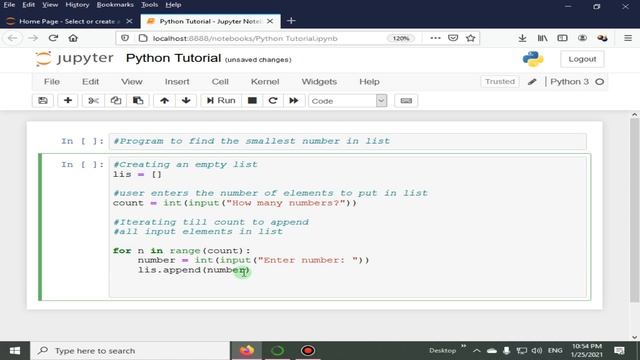Open the Firefox History menu
The width and height of the screenshot is (640, 360).
(x=77, y=5)
